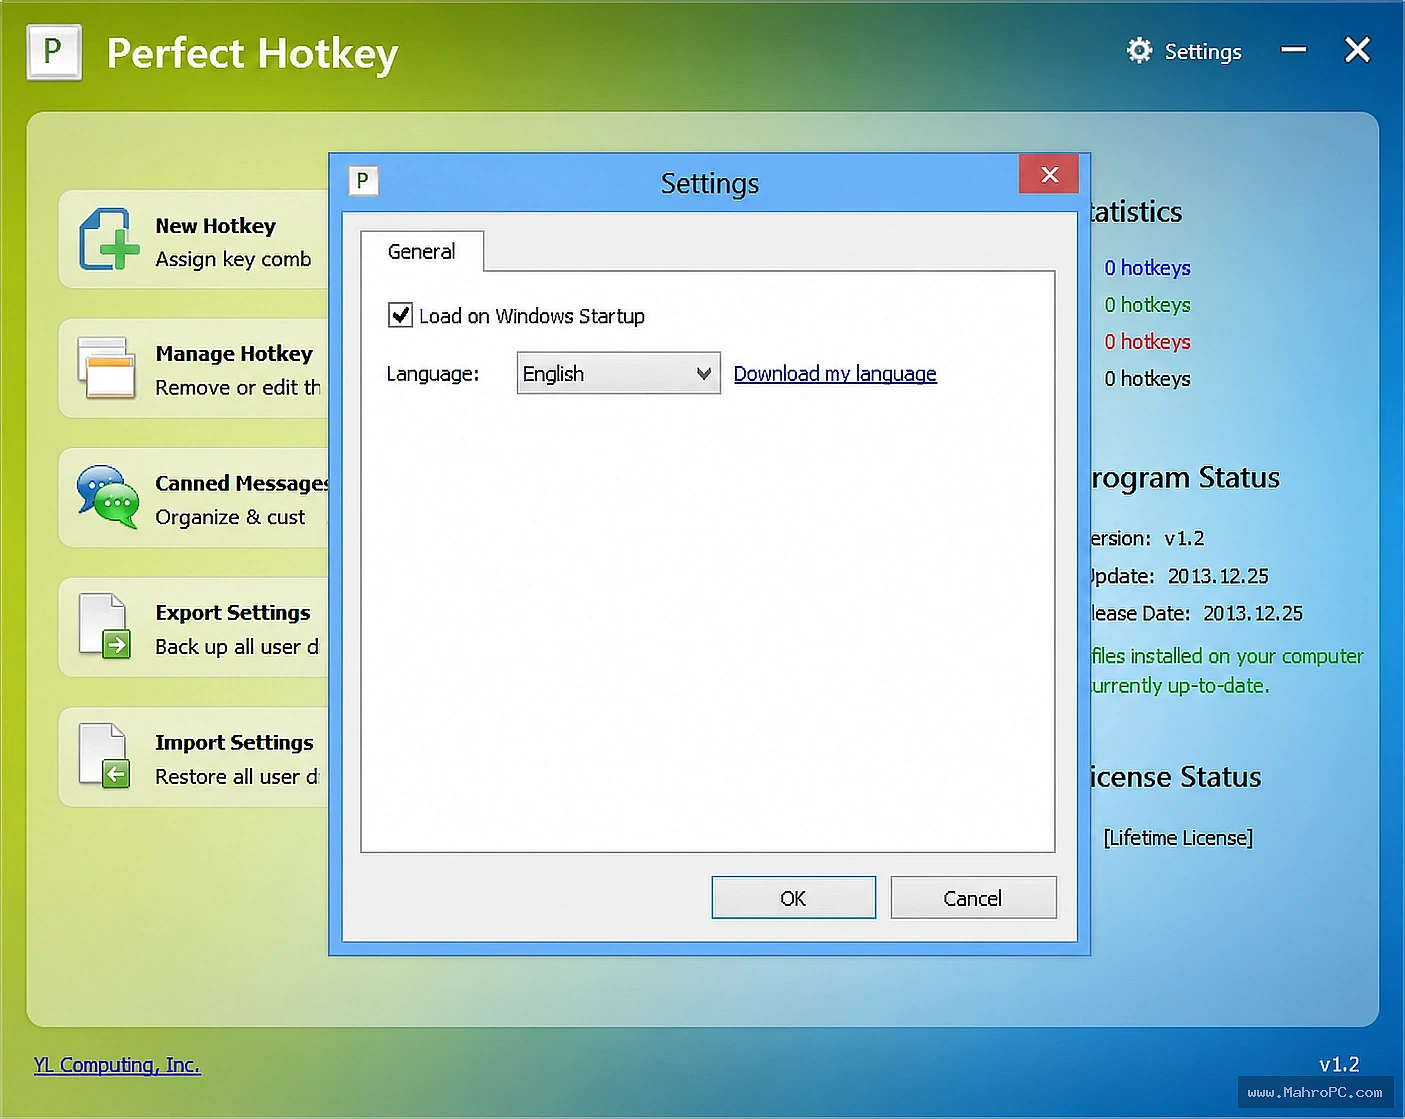Open the Download my language link

835,373
